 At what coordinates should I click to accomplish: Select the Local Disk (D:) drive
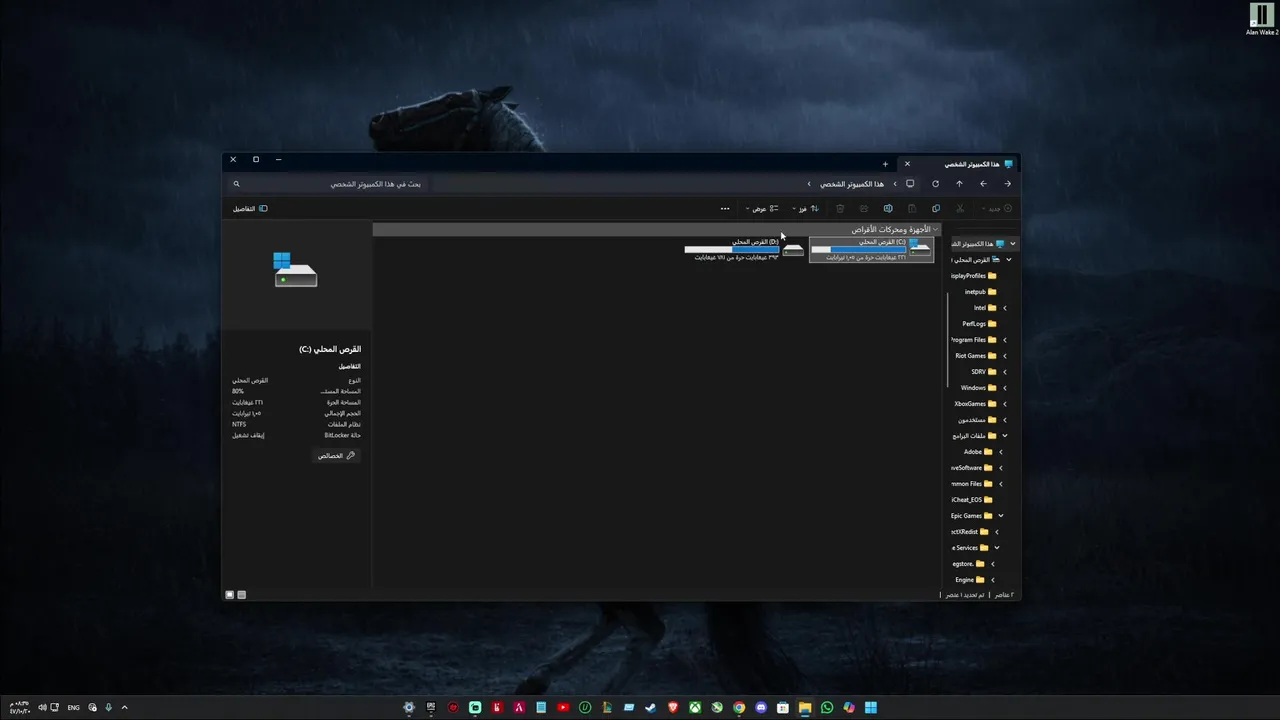[745, 250]
